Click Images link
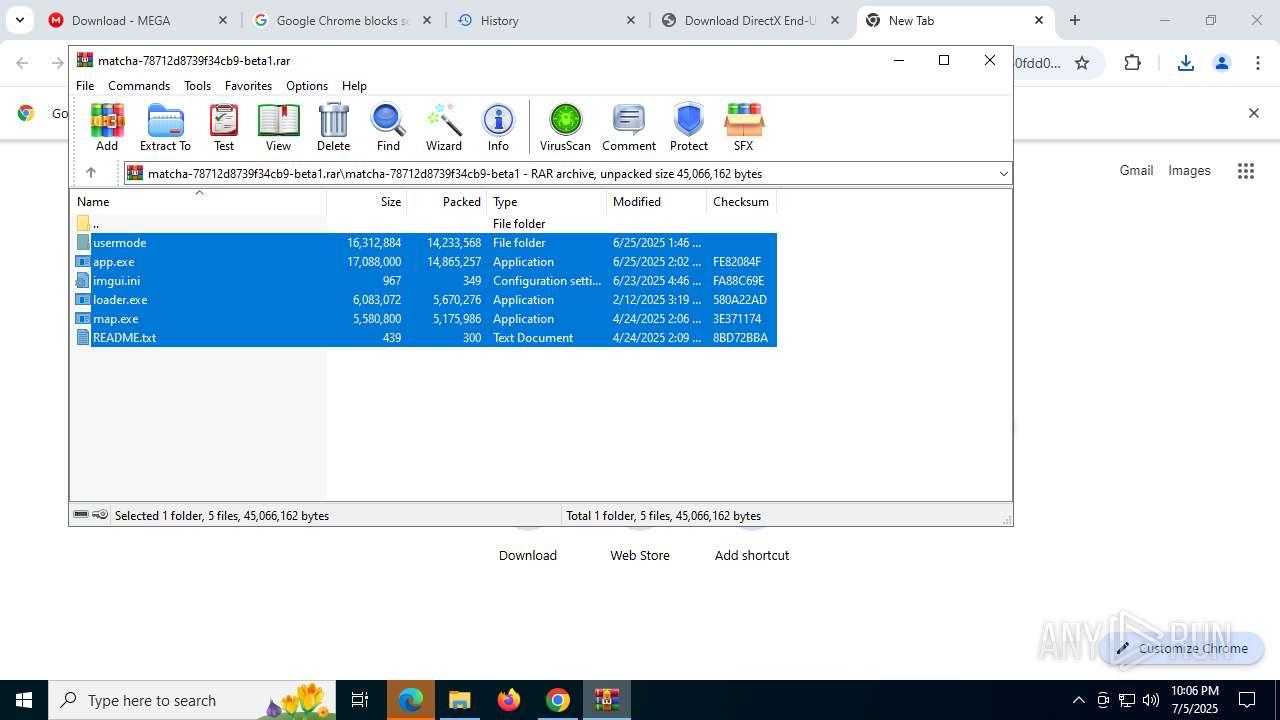The image size is (1280, 720). click(x=1189, y=171)
